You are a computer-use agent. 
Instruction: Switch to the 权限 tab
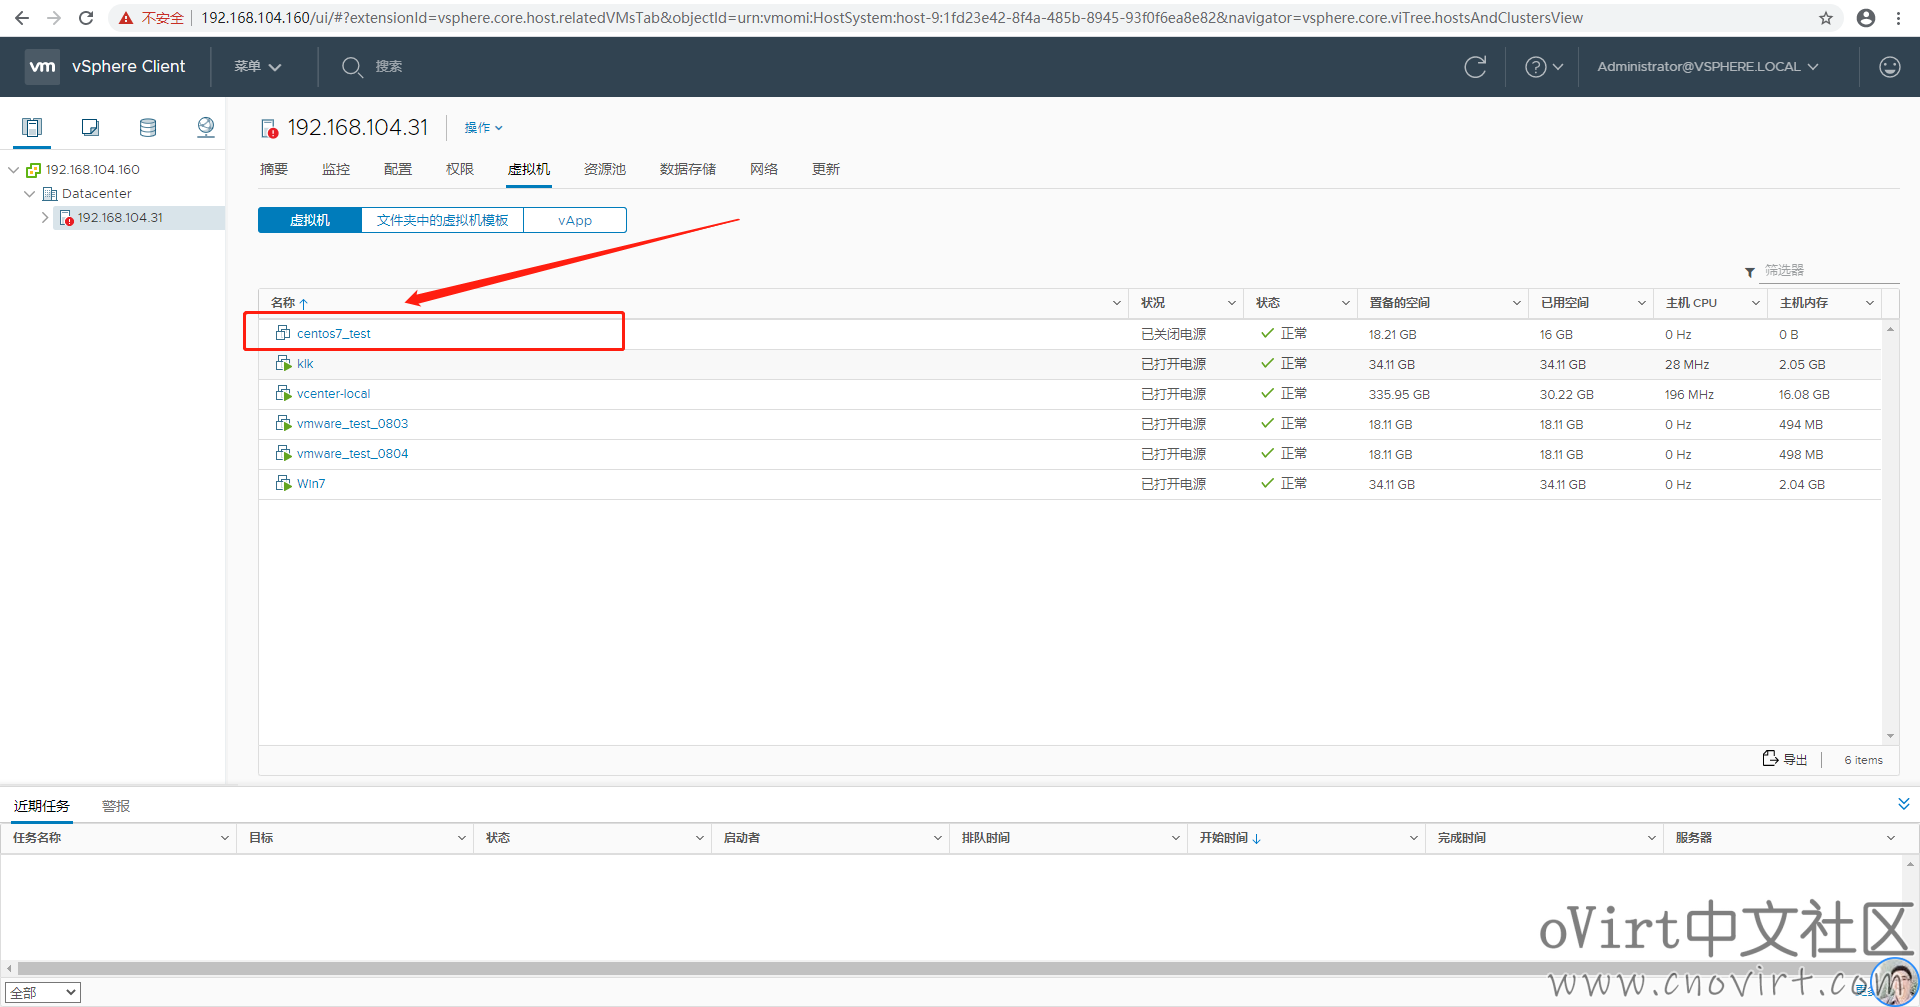(x=460, y=169)
